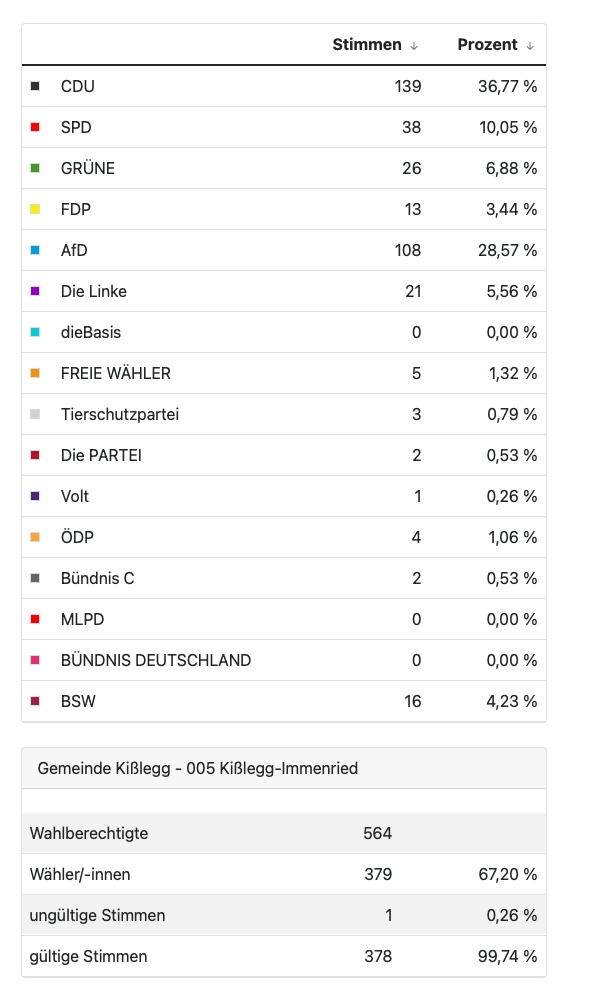Click the Tierschutzpartei party name
Screen dimensions: 604x991
pos(120,414)
